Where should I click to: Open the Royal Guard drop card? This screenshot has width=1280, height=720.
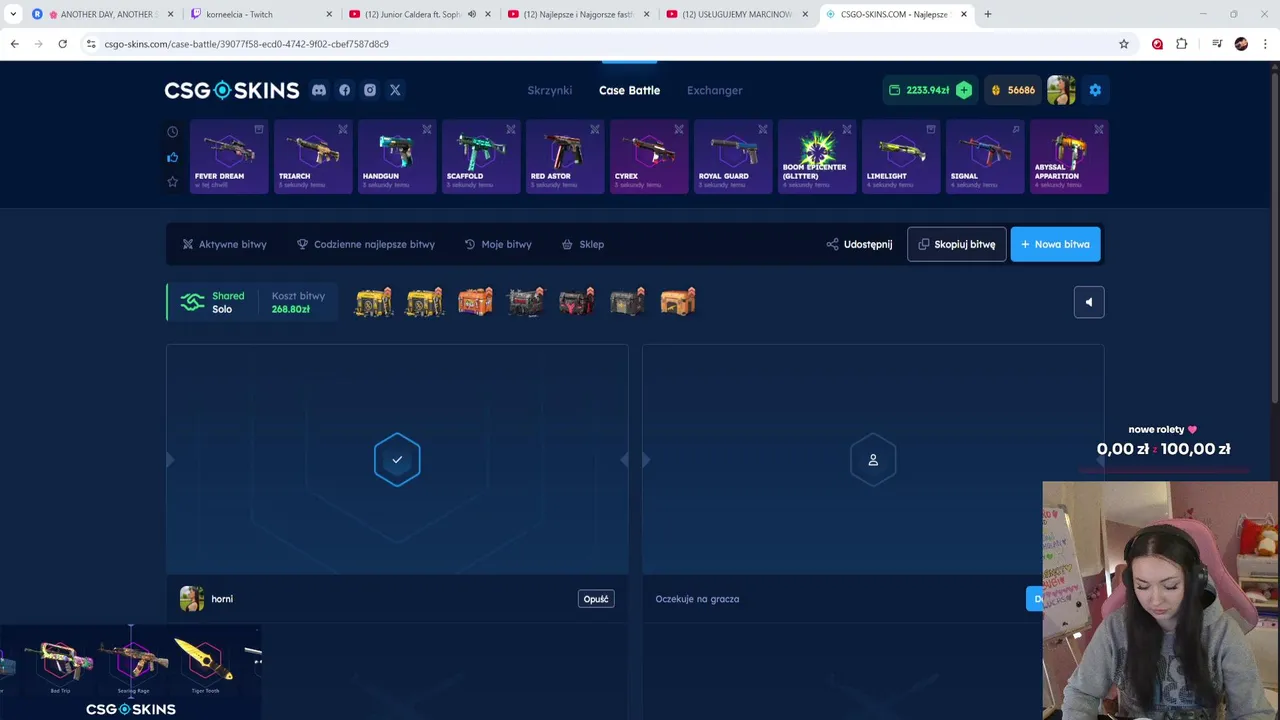pyautogui.click(x=733, y=157)
